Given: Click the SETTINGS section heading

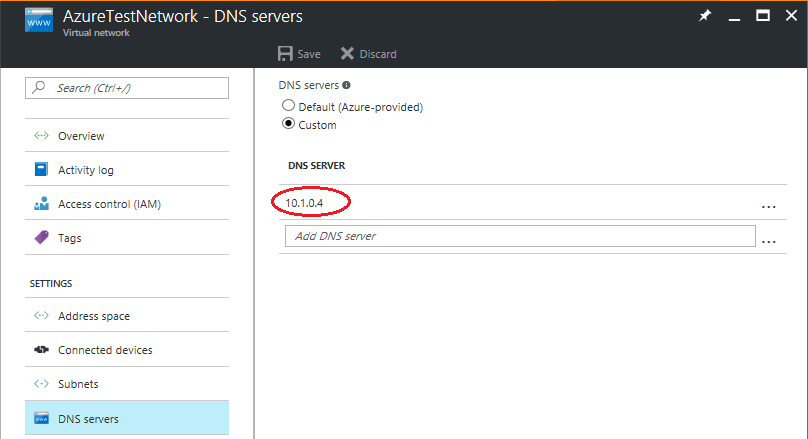Looking at the screenshot, I should 51,283.
